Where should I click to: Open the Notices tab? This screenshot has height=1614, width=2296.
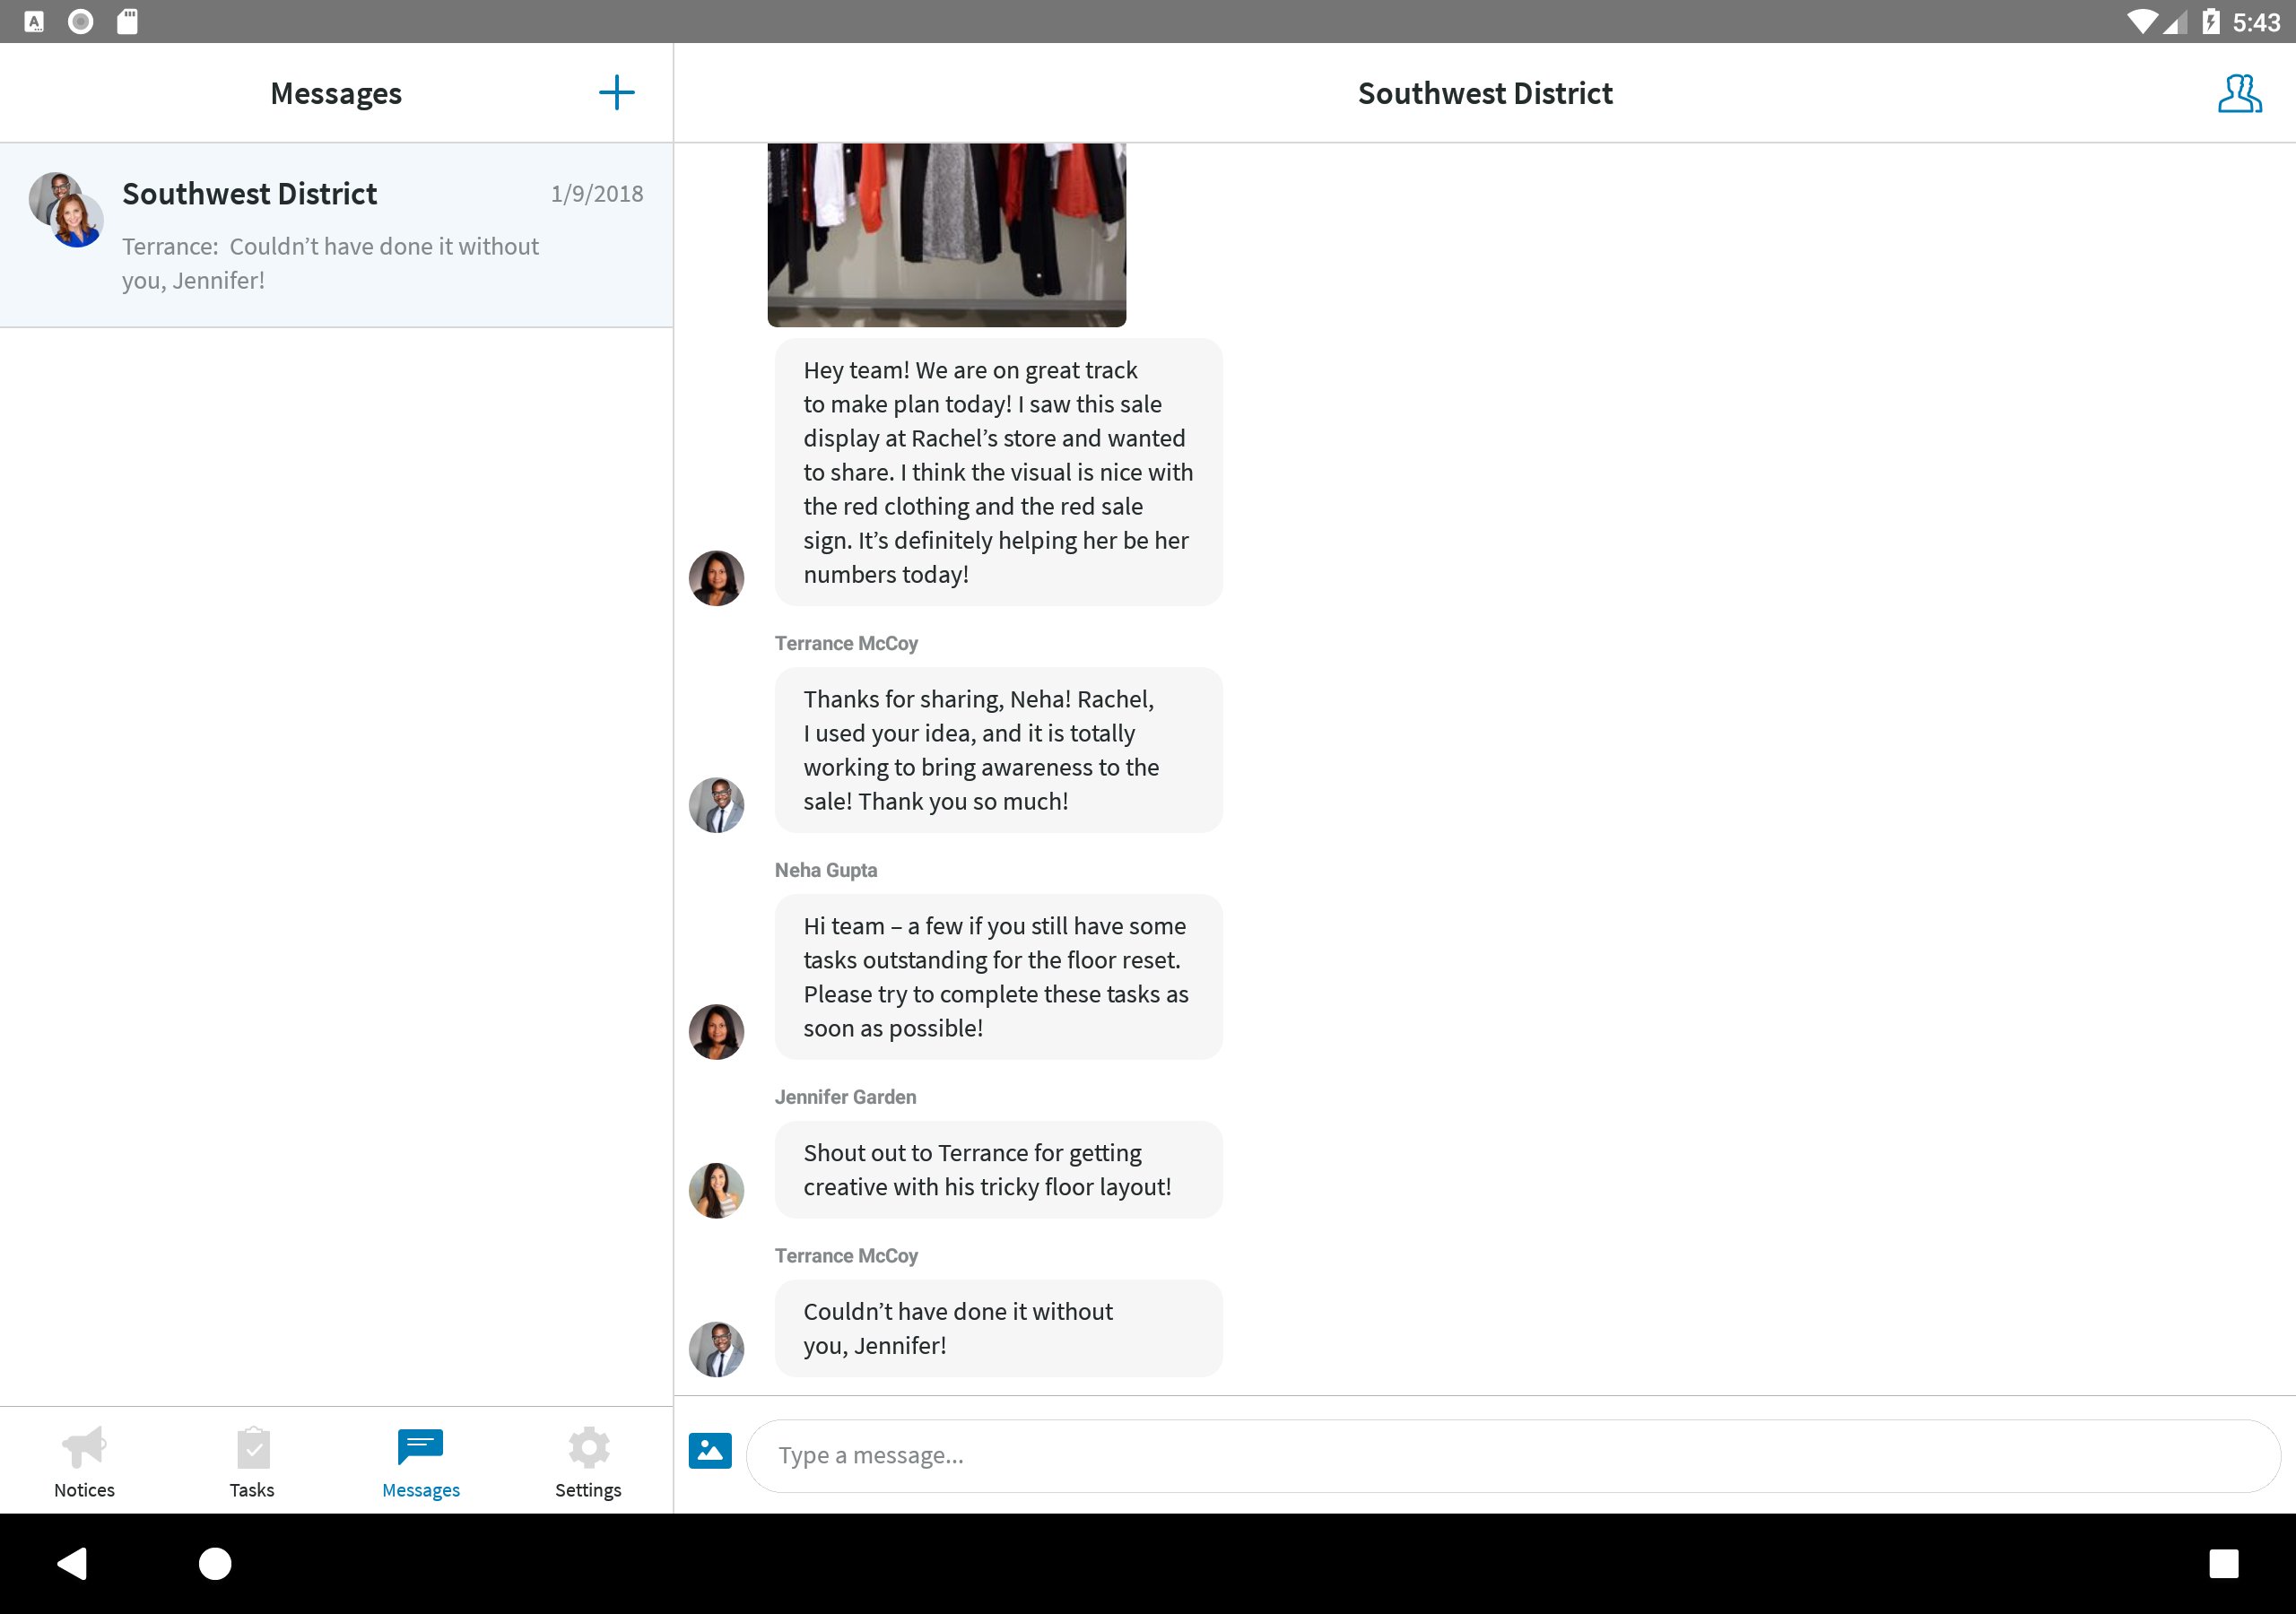(x=84, y=1461)
